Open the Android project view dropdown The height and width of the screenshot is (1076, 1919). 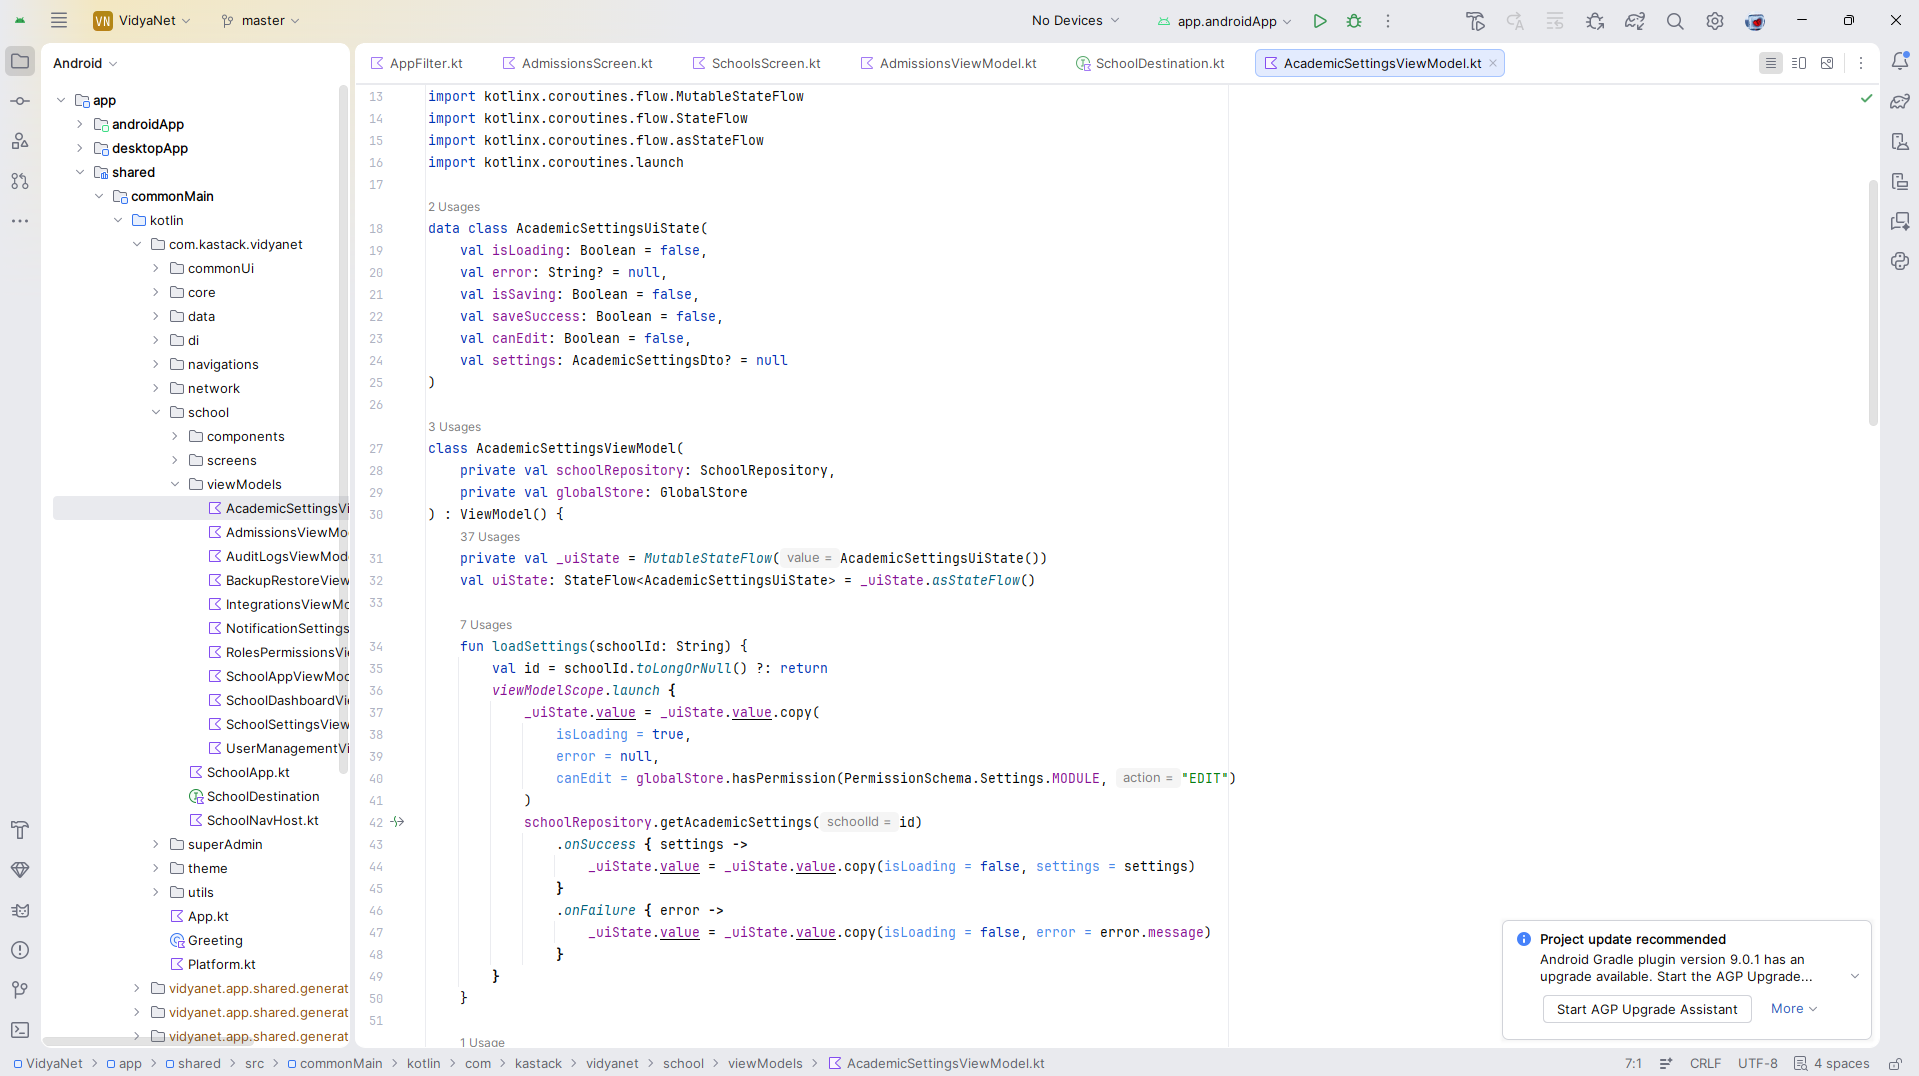coord(85,63)
